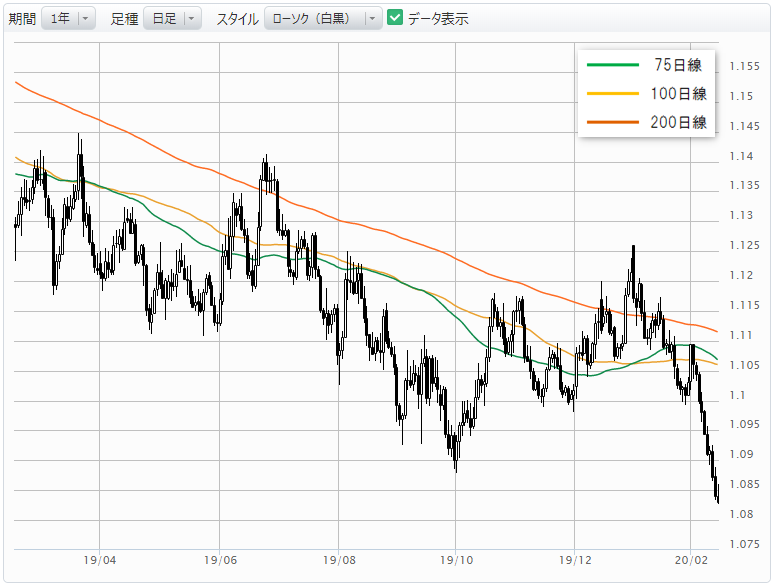Click the 1.155 price axis label

[744, 66]
